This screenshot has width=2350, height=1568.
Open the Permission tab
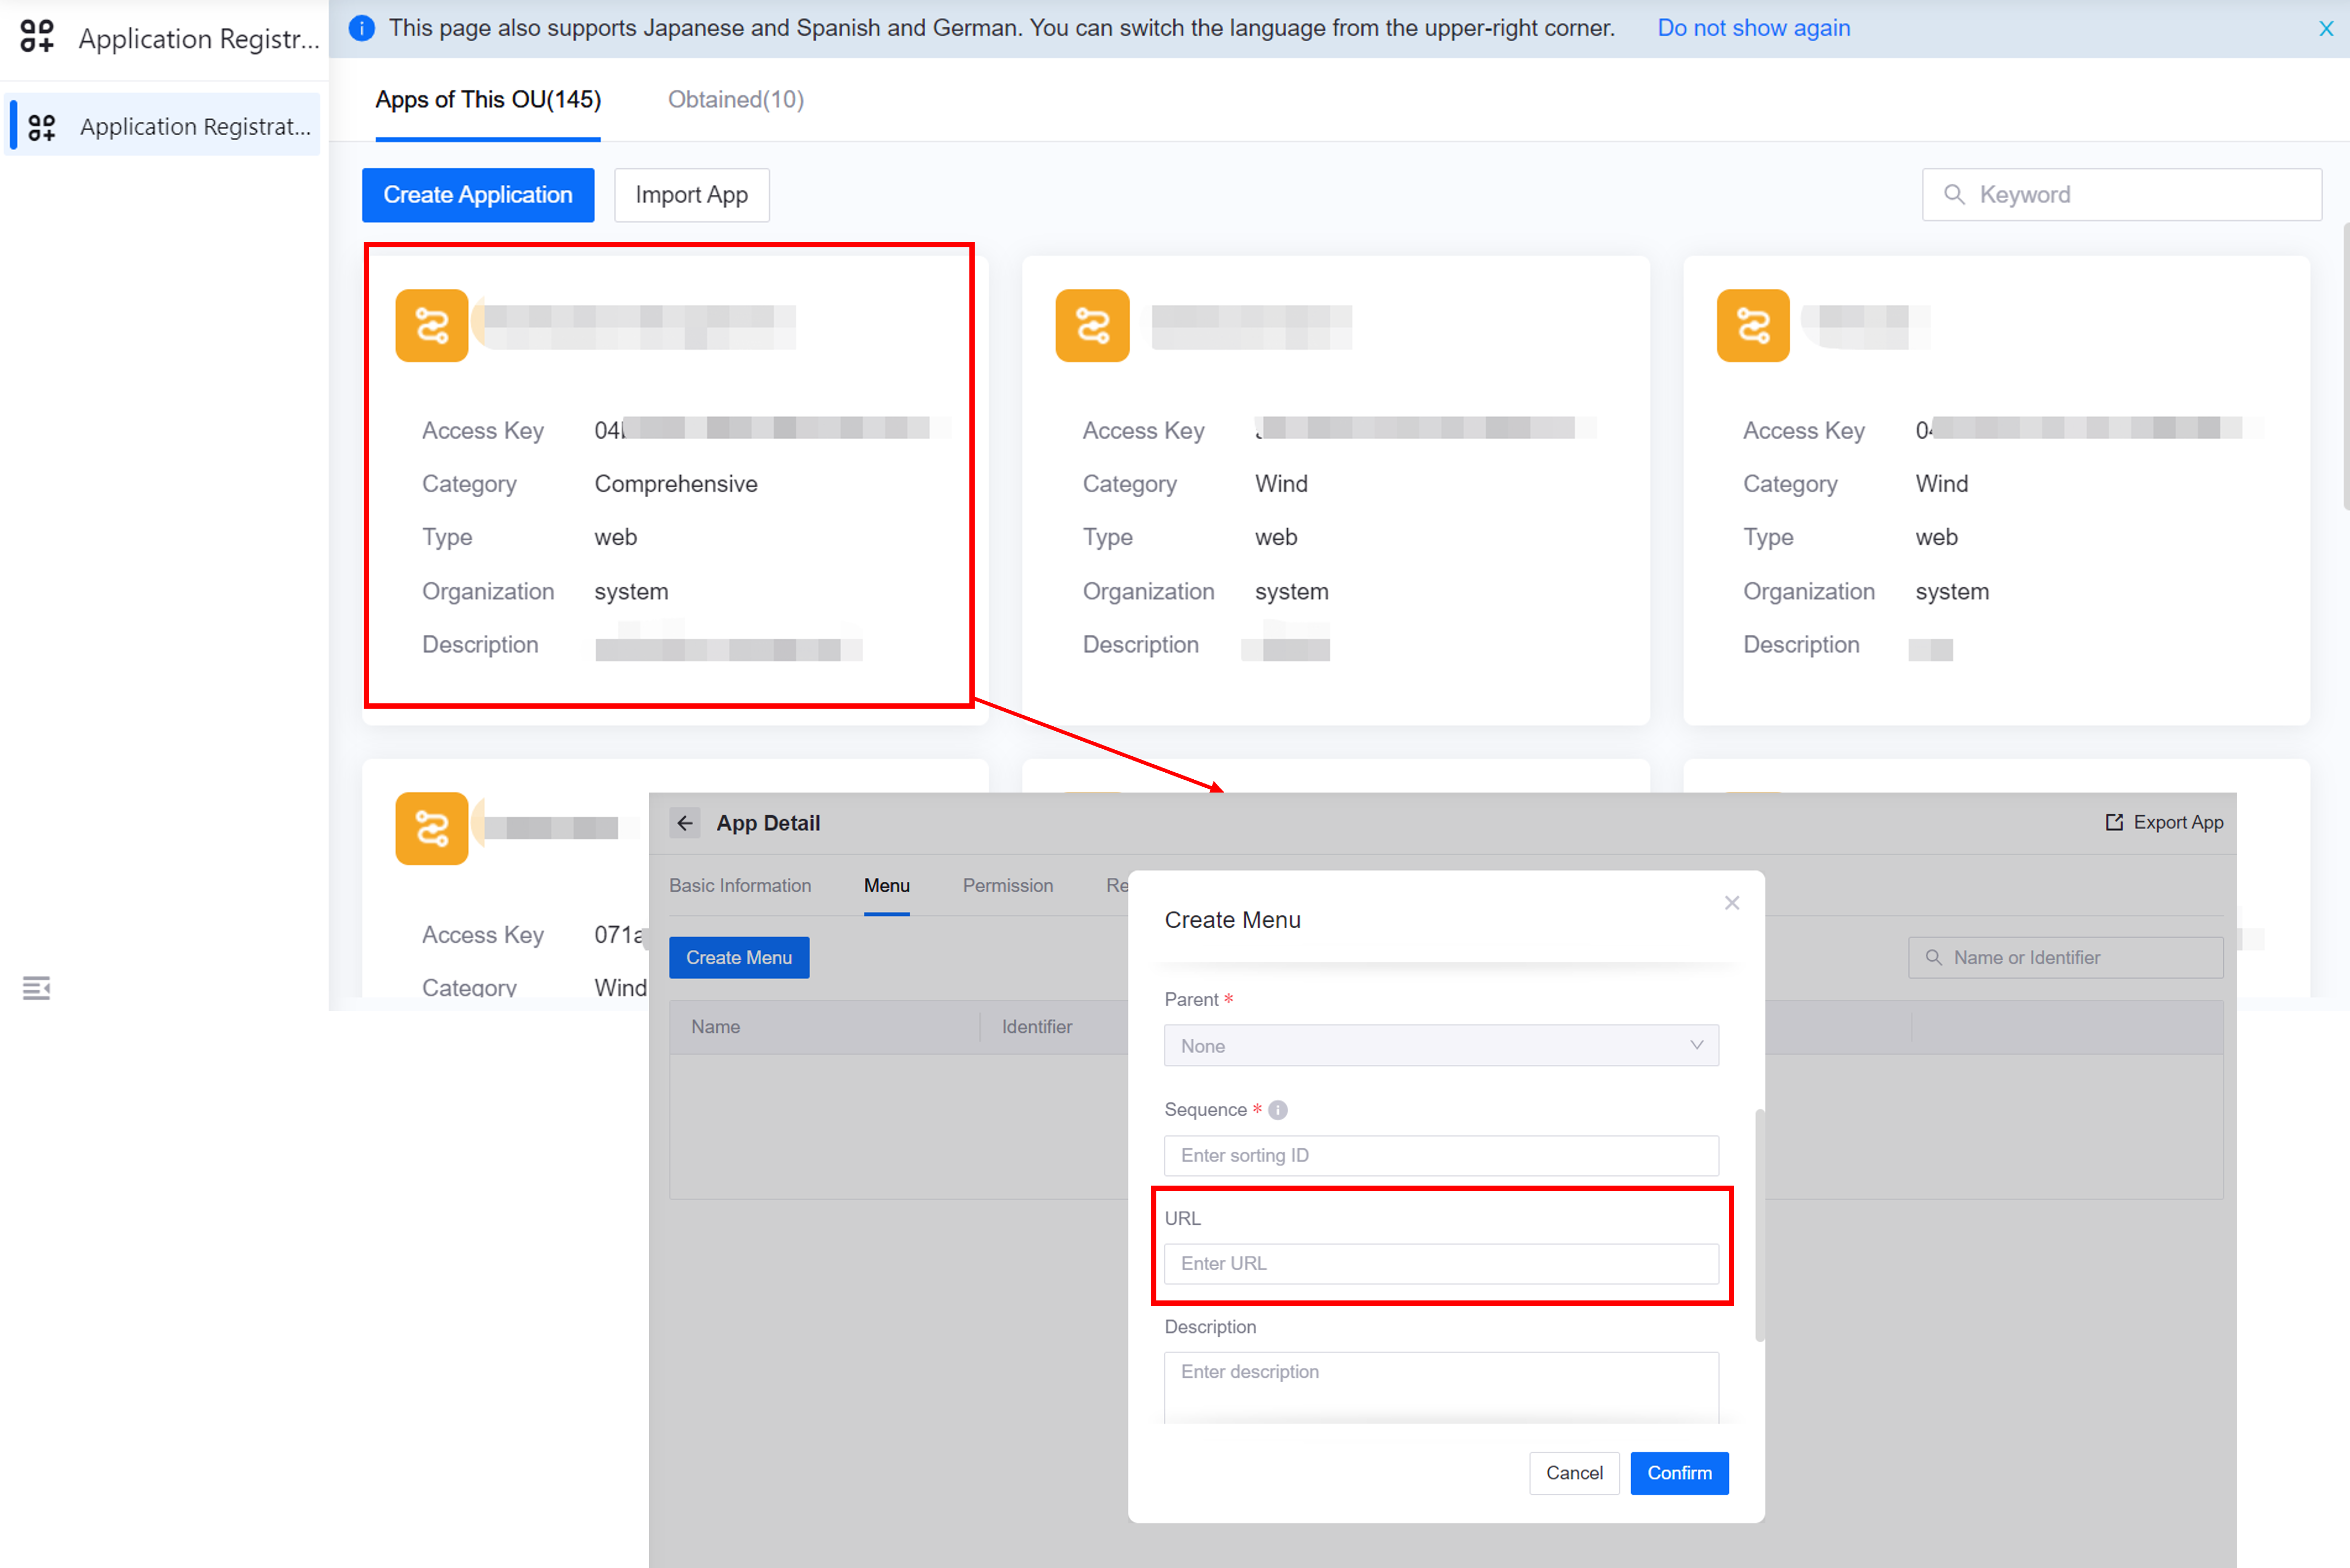click(1007, 885)
